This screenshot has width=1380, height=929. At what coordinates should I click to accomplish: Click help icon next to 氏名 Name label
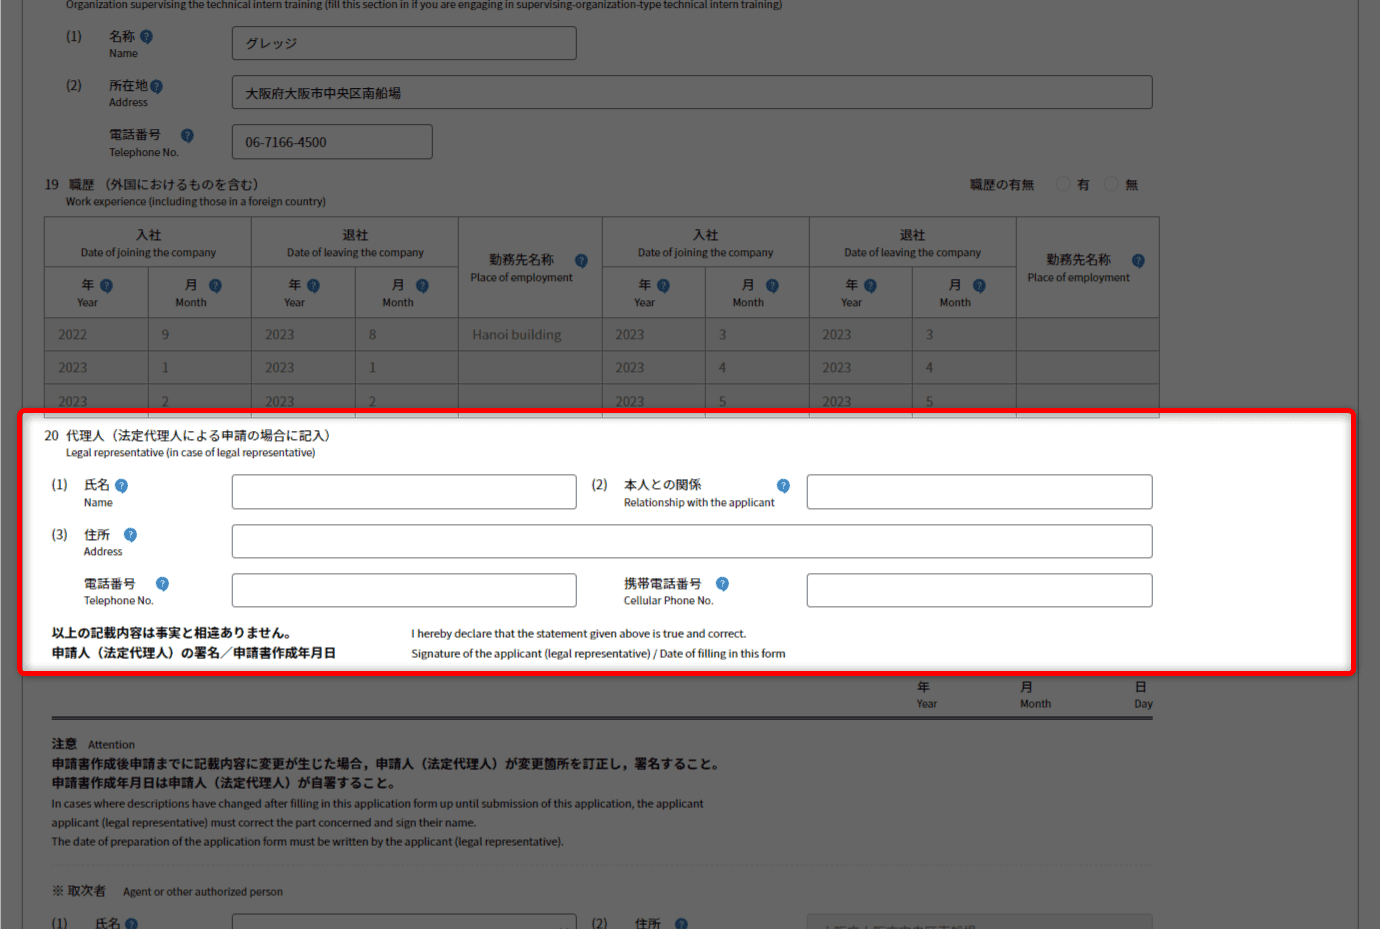point(121,486)
